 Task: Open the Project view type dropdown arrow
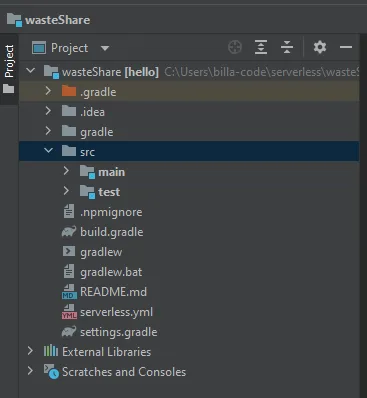105,48
